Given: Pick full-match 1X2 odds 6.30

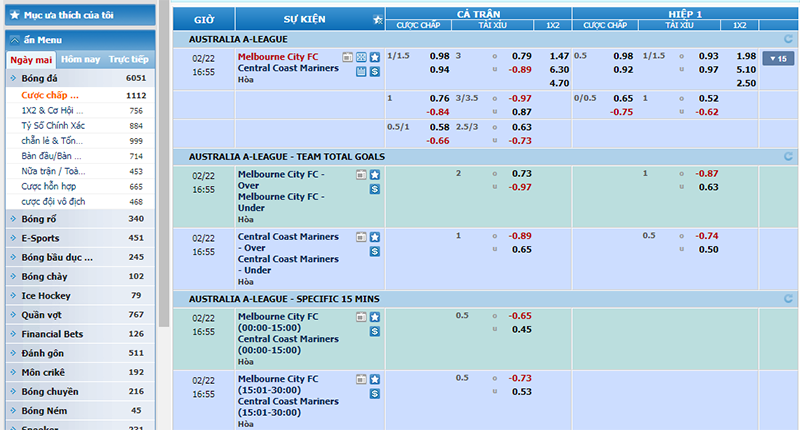Looking at the screenshot, I should coord(559,70).
